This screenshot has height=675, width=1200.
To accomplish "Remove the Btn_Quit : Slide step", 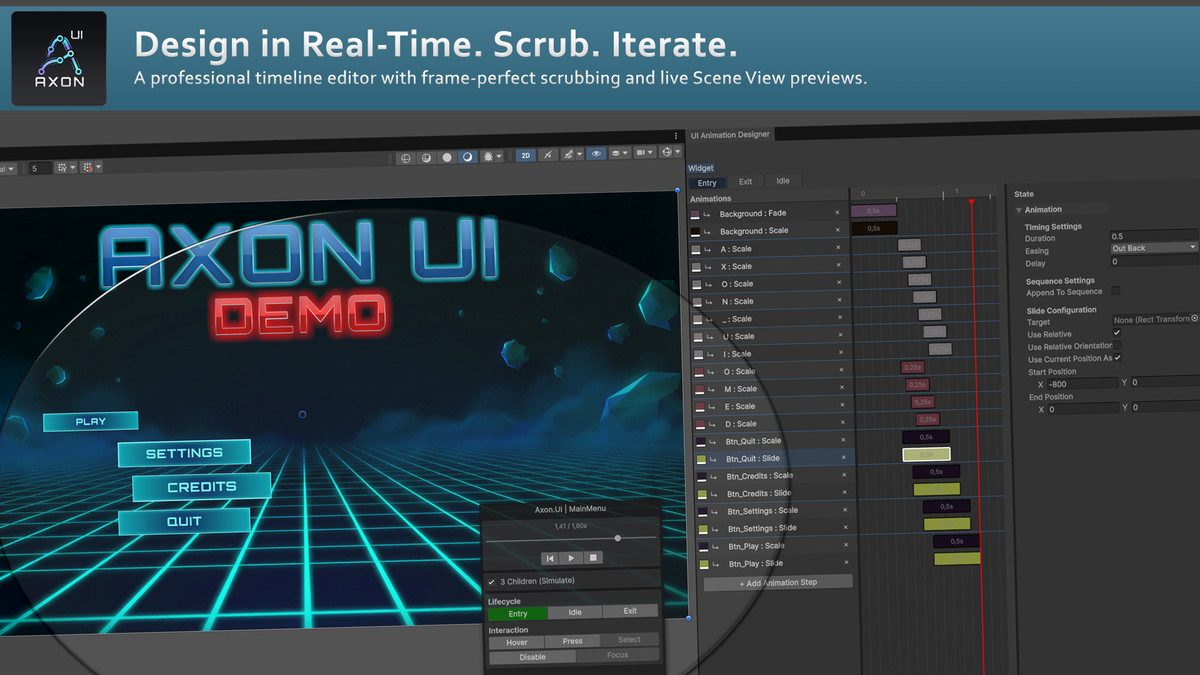I will pos(844,458).
